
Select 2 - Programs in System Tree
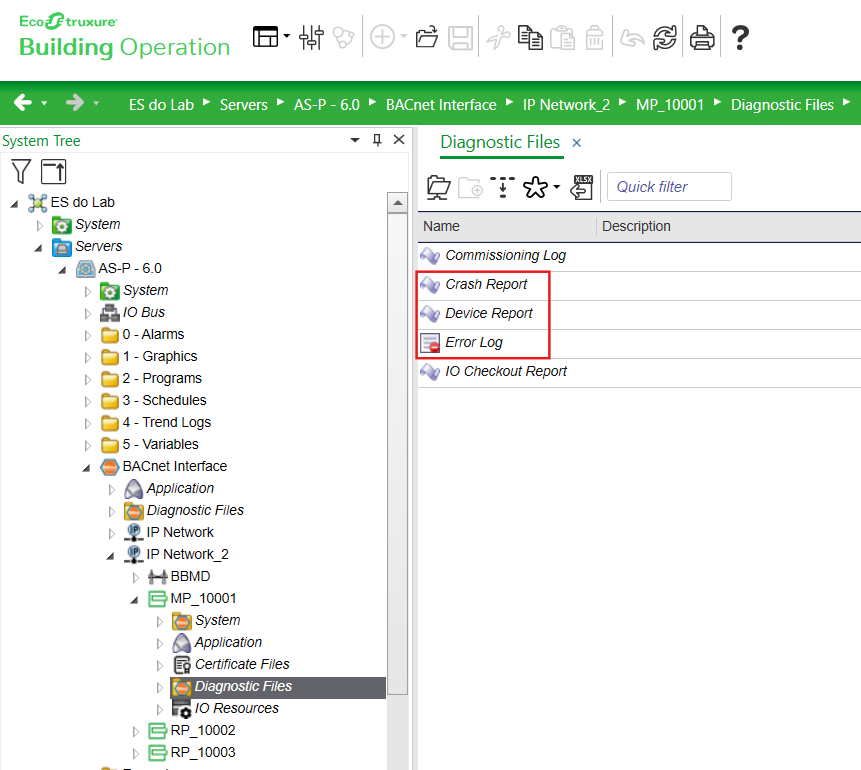click(x=162, y=378)
